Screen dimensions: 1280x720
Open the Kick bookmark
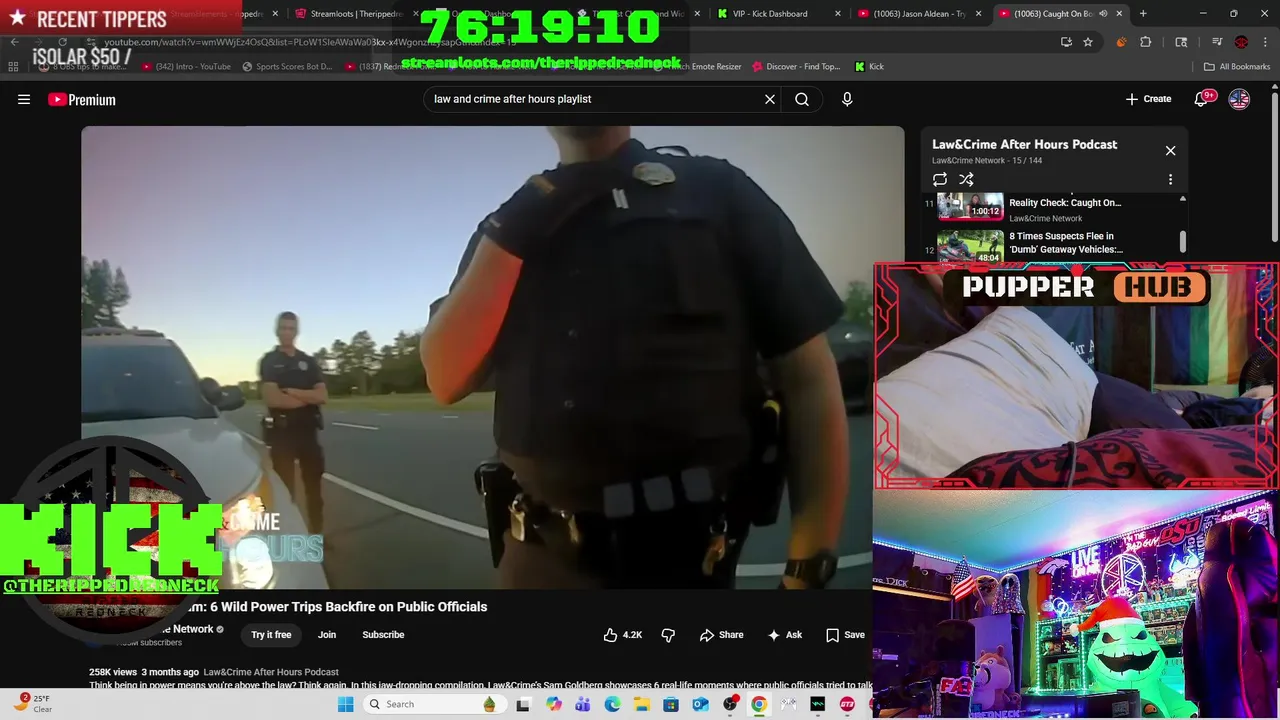pos(869,67)
